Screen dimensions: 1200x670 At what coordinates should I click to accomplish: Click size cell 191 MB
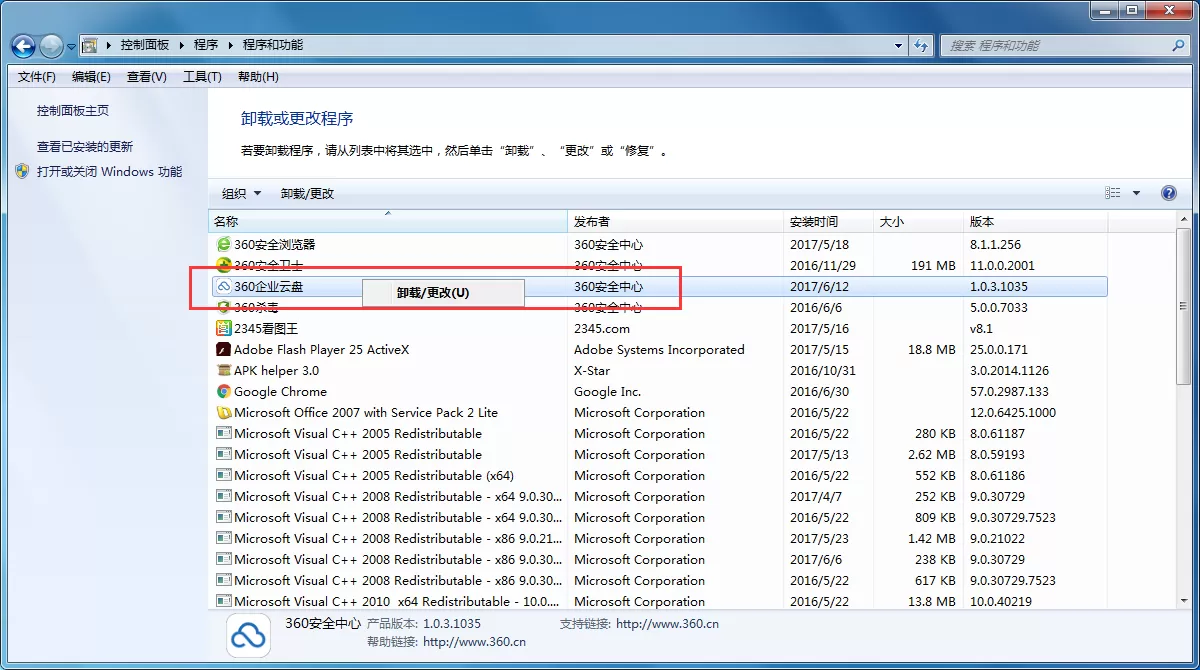[935, 266]
